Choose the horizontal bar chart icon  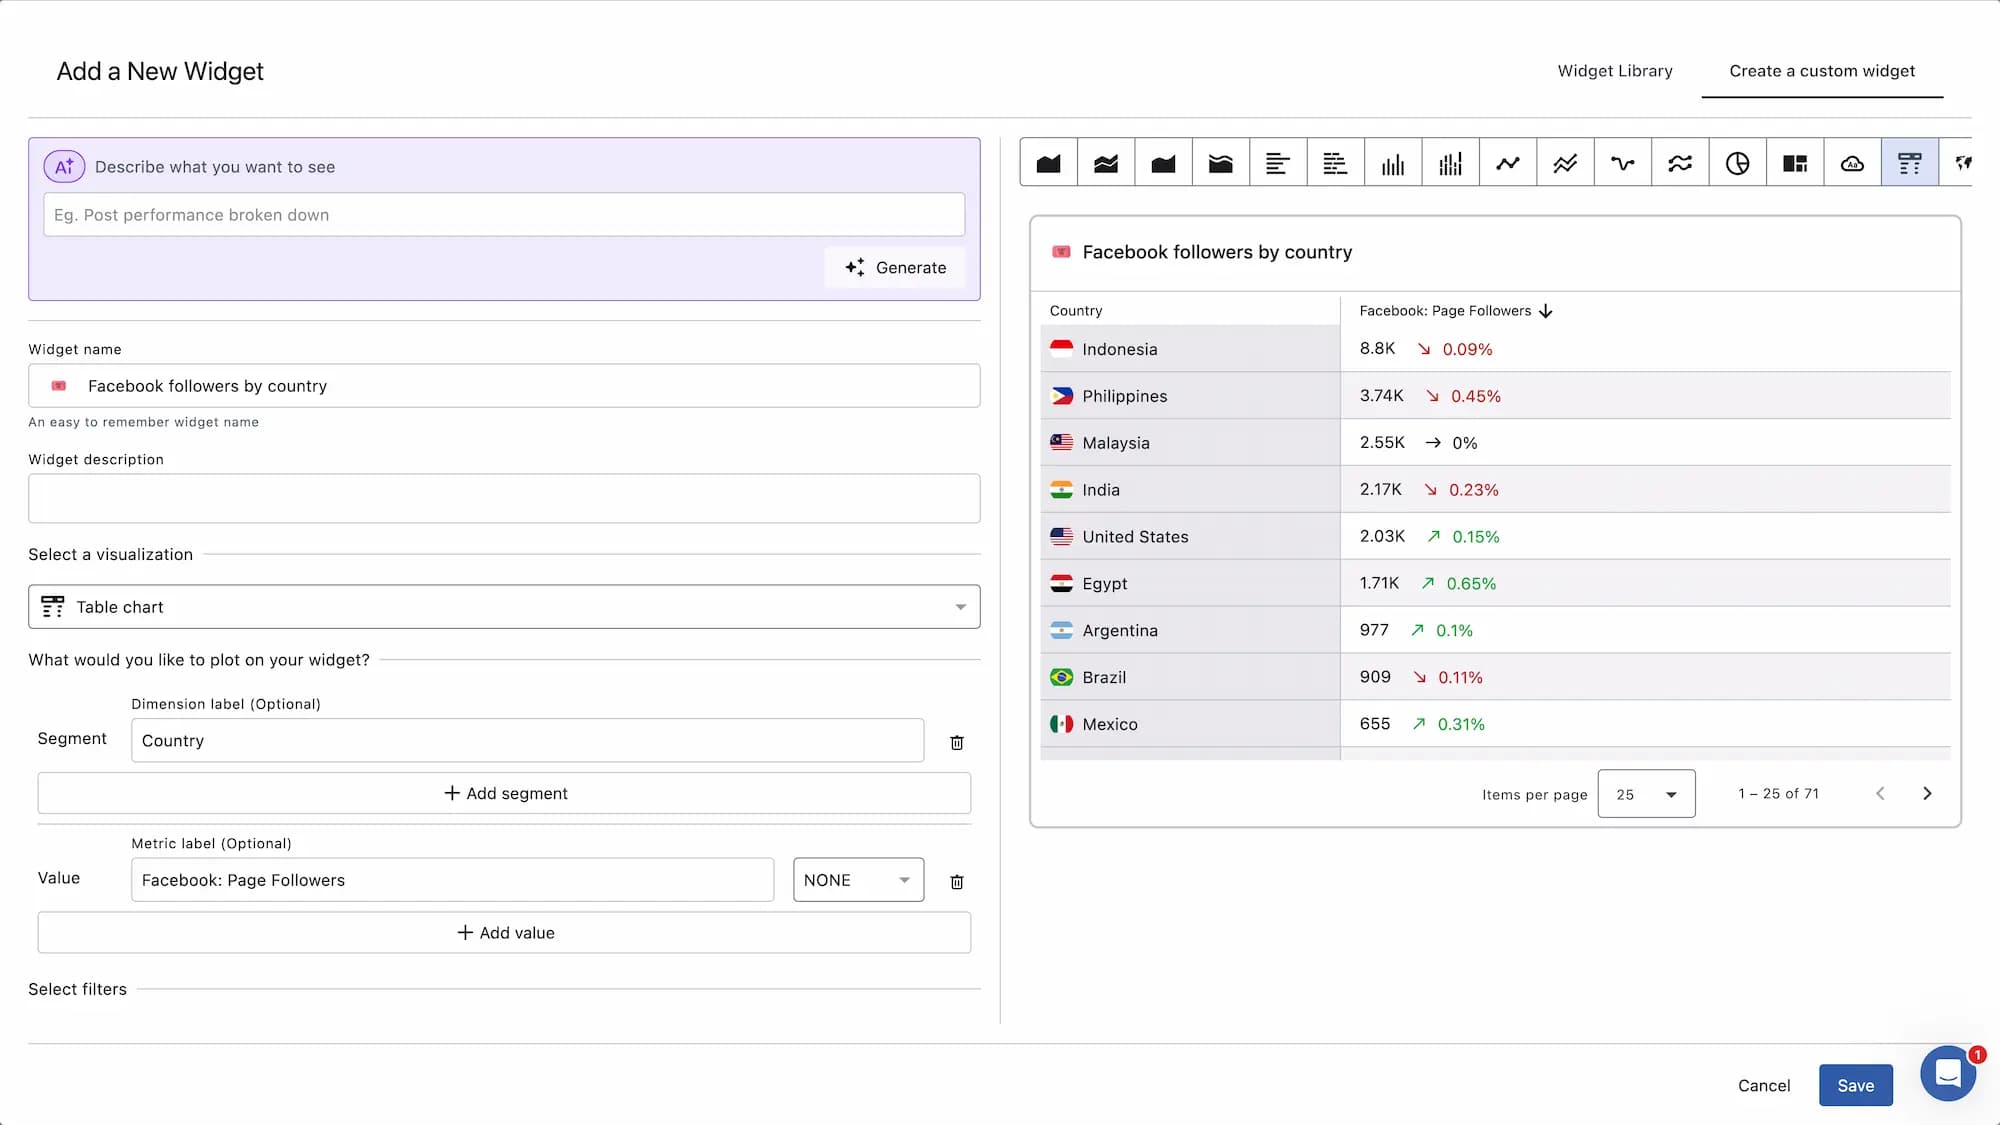[x=1278, y=161]
